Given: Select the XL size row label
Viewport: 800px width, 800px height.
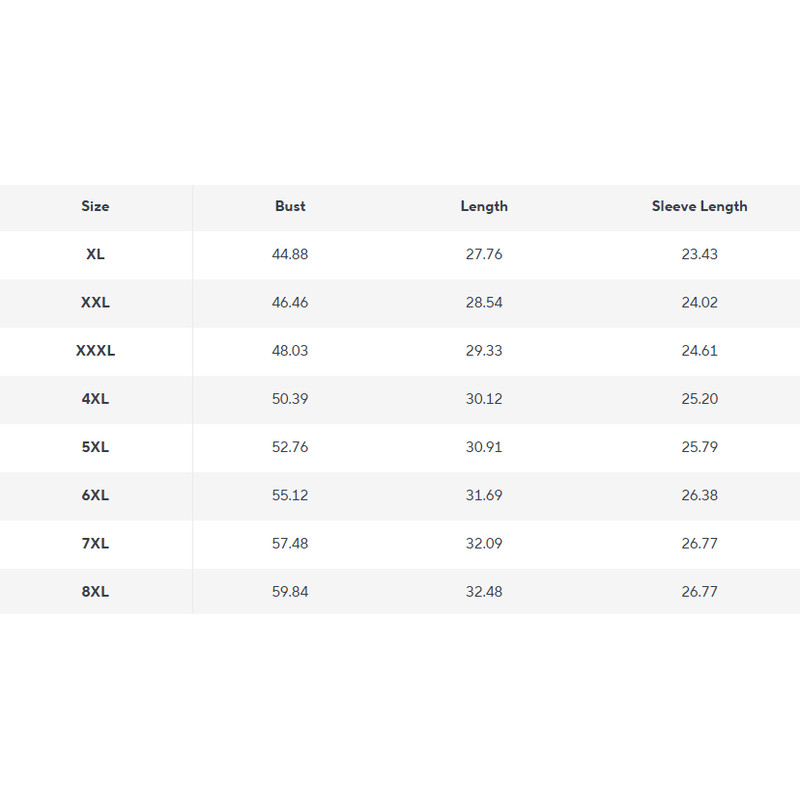Looking at the screenshot, I should (95, 254).
